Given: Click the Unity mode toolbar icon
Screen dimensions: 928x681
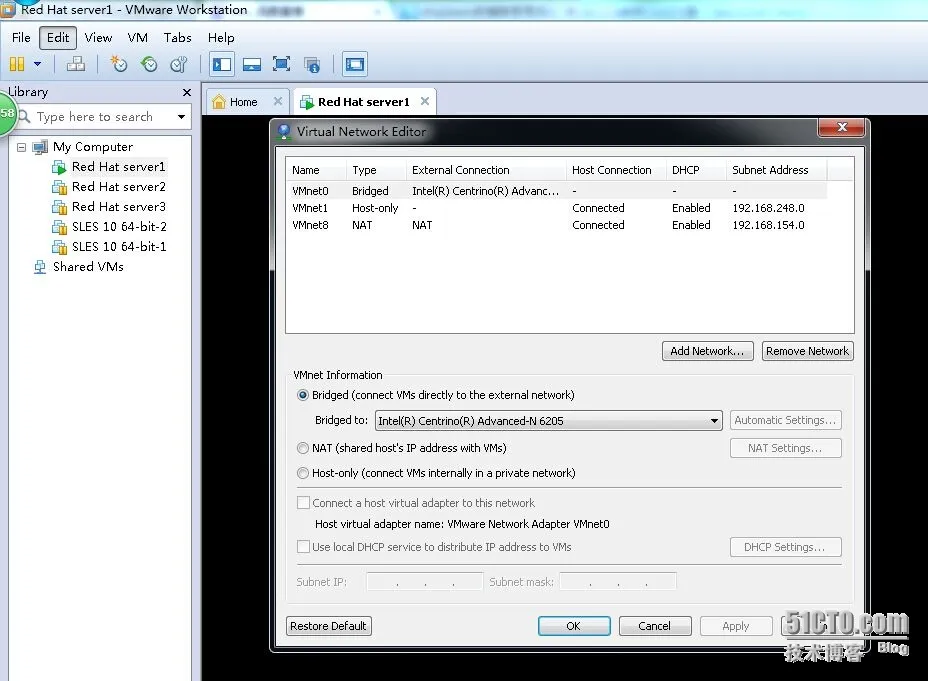Looking at the screenshot, I should pyautogui.click(x=312, y=64).
